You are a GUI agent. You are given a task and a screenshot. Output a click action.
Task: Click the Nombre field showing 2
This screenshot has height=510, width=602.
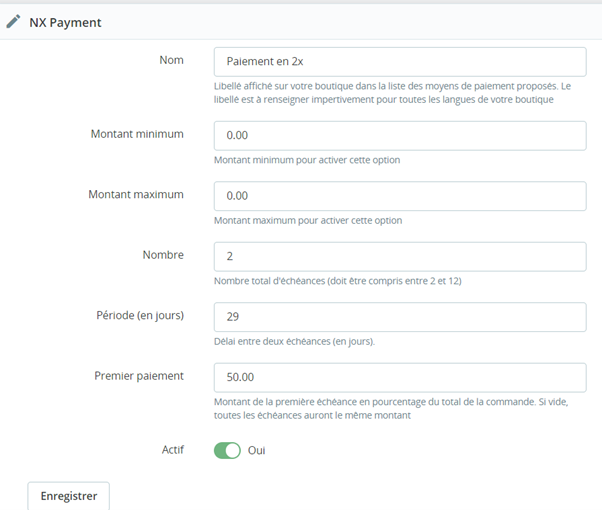(x=400, y=256)
